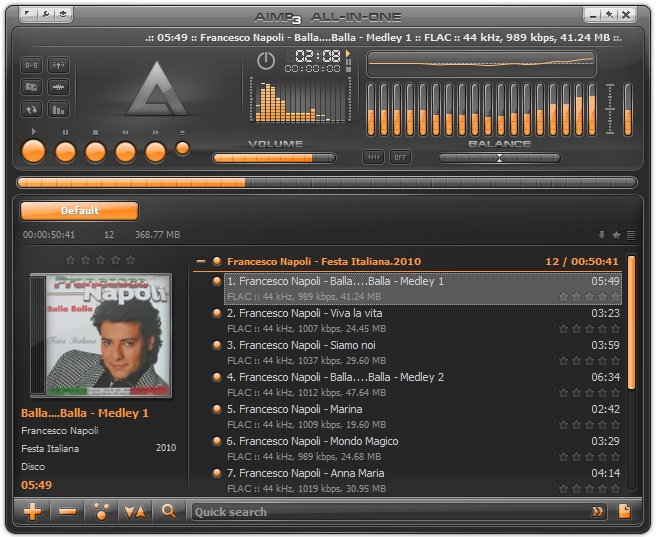Open the audio converter button
This screenshot has width=656, height=537.
(x=31, y=87)
